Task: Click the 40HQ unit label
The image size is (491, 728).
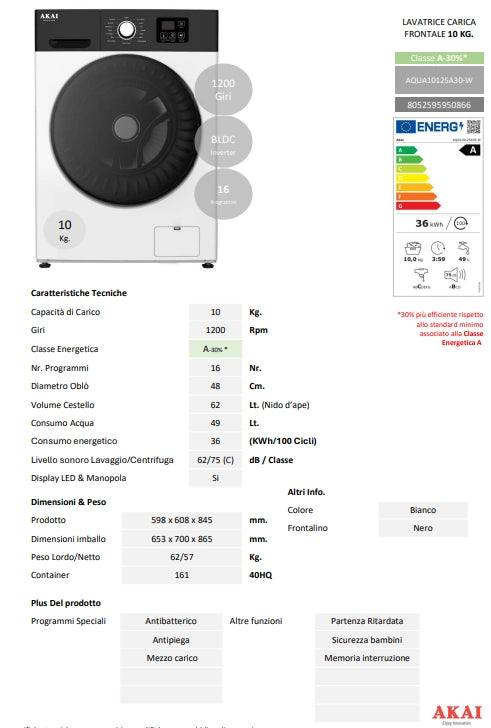Action: point(261,575)
